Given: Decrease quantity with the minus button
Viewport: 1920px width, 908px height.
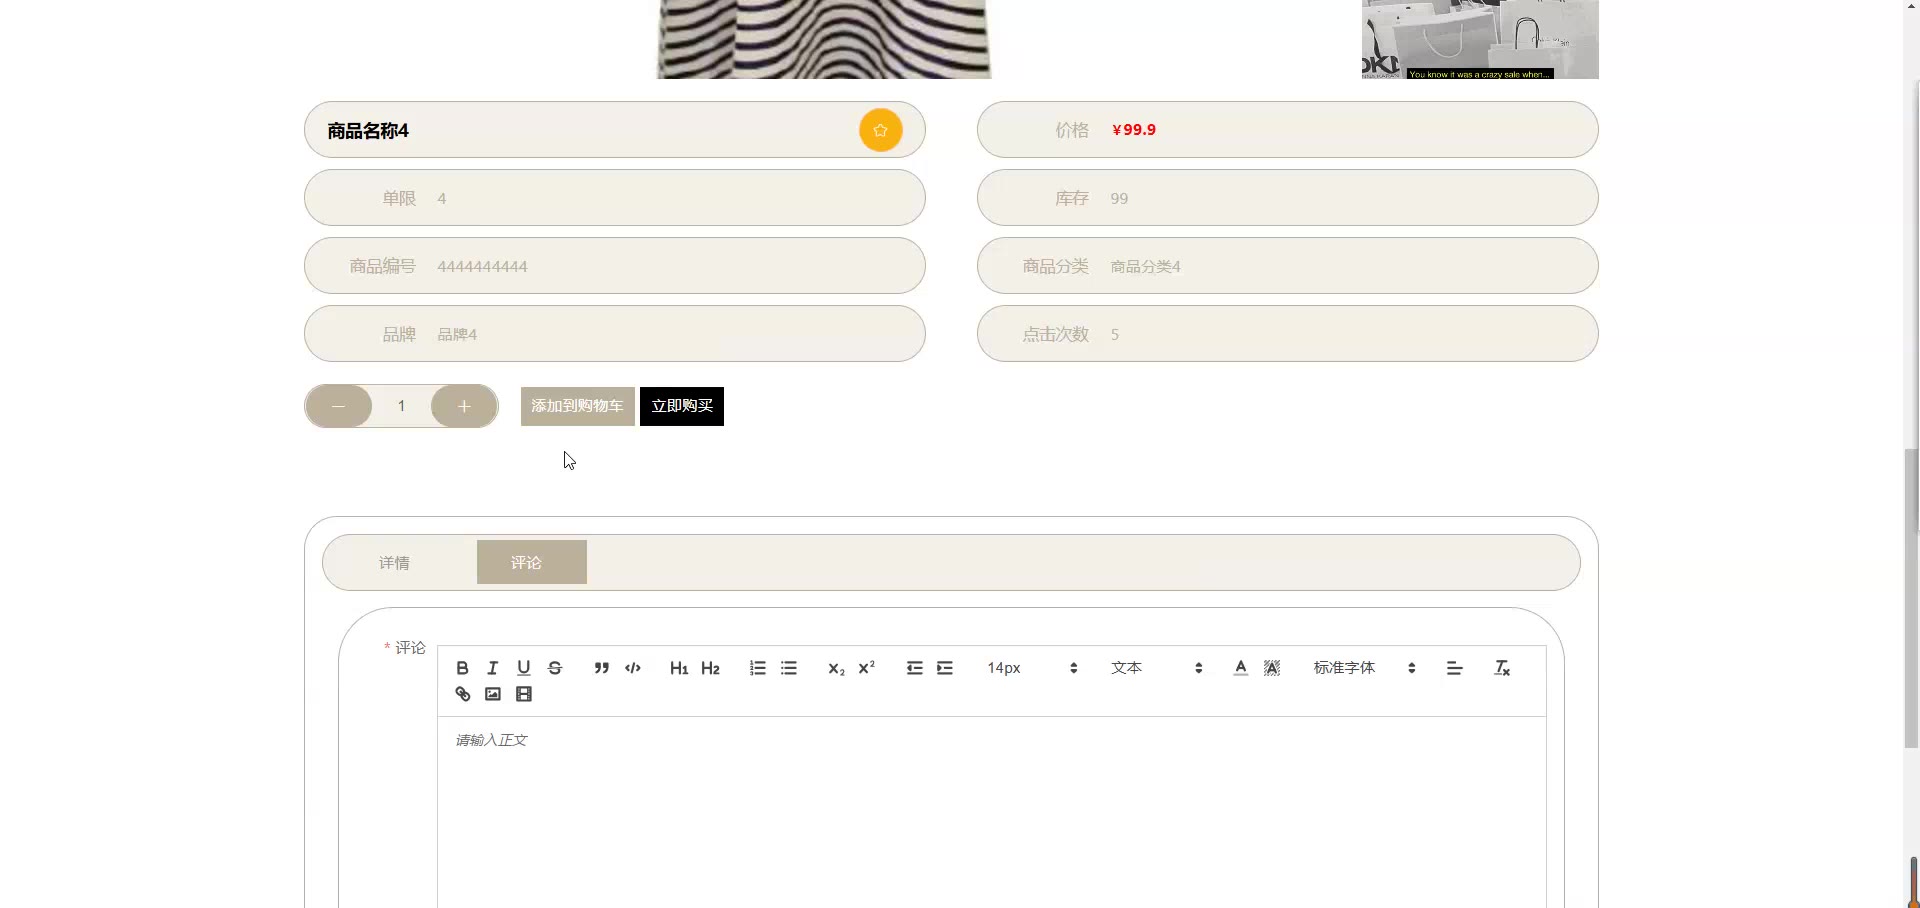Looking at the screenshot, I should click(338, 406).
